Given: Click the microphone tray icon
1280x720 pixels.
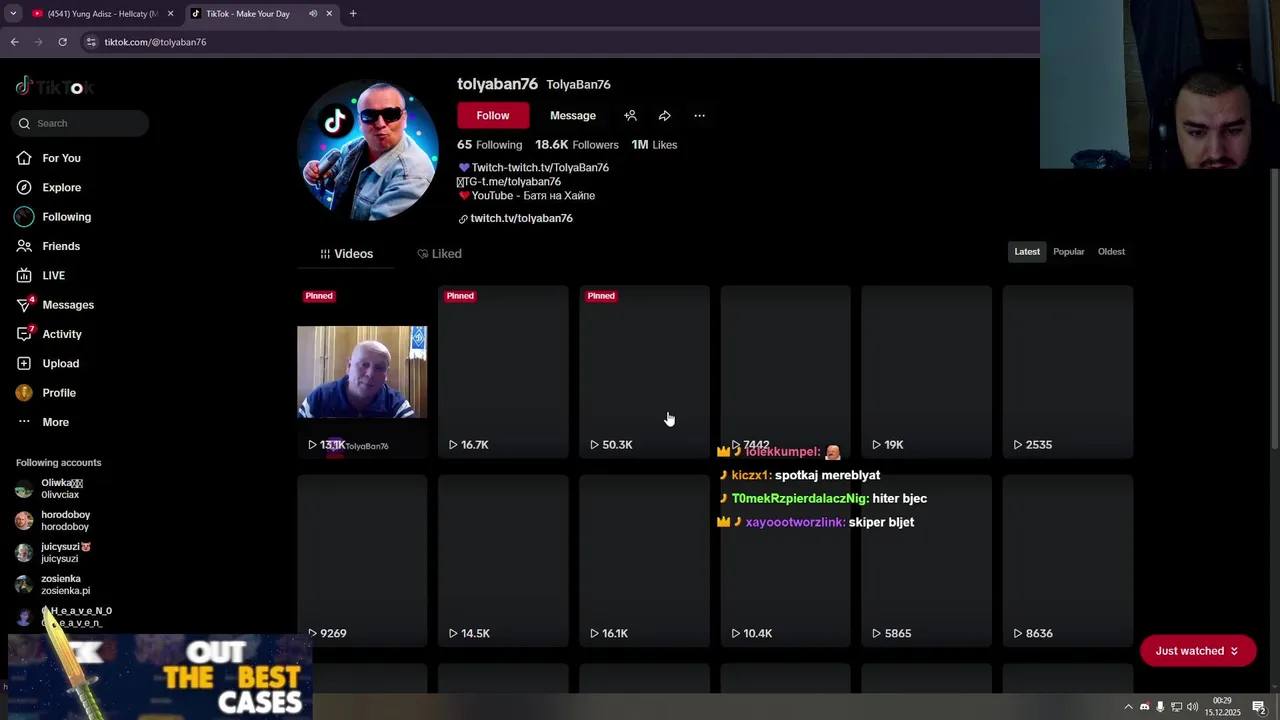Looking at the screenshot, I should [x=1160, y=707].
